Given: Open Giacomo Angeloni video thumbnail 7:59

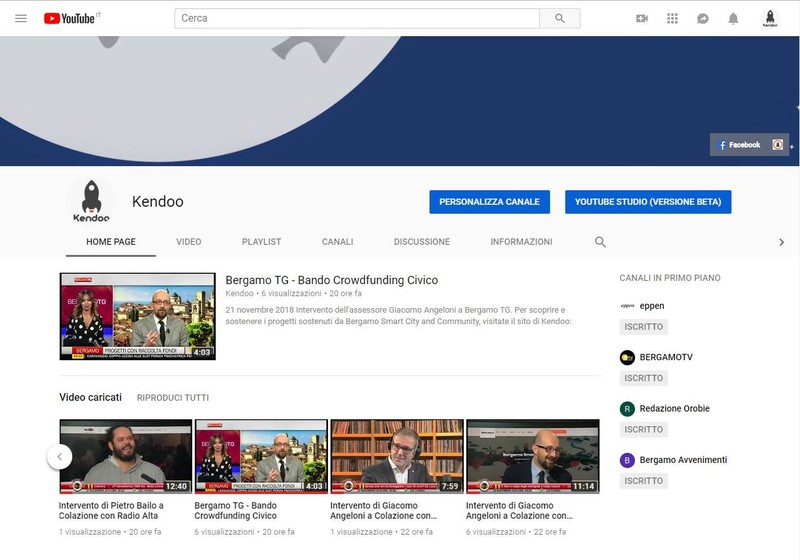Looking at the screenshot, I should click(x=397, y=456).
